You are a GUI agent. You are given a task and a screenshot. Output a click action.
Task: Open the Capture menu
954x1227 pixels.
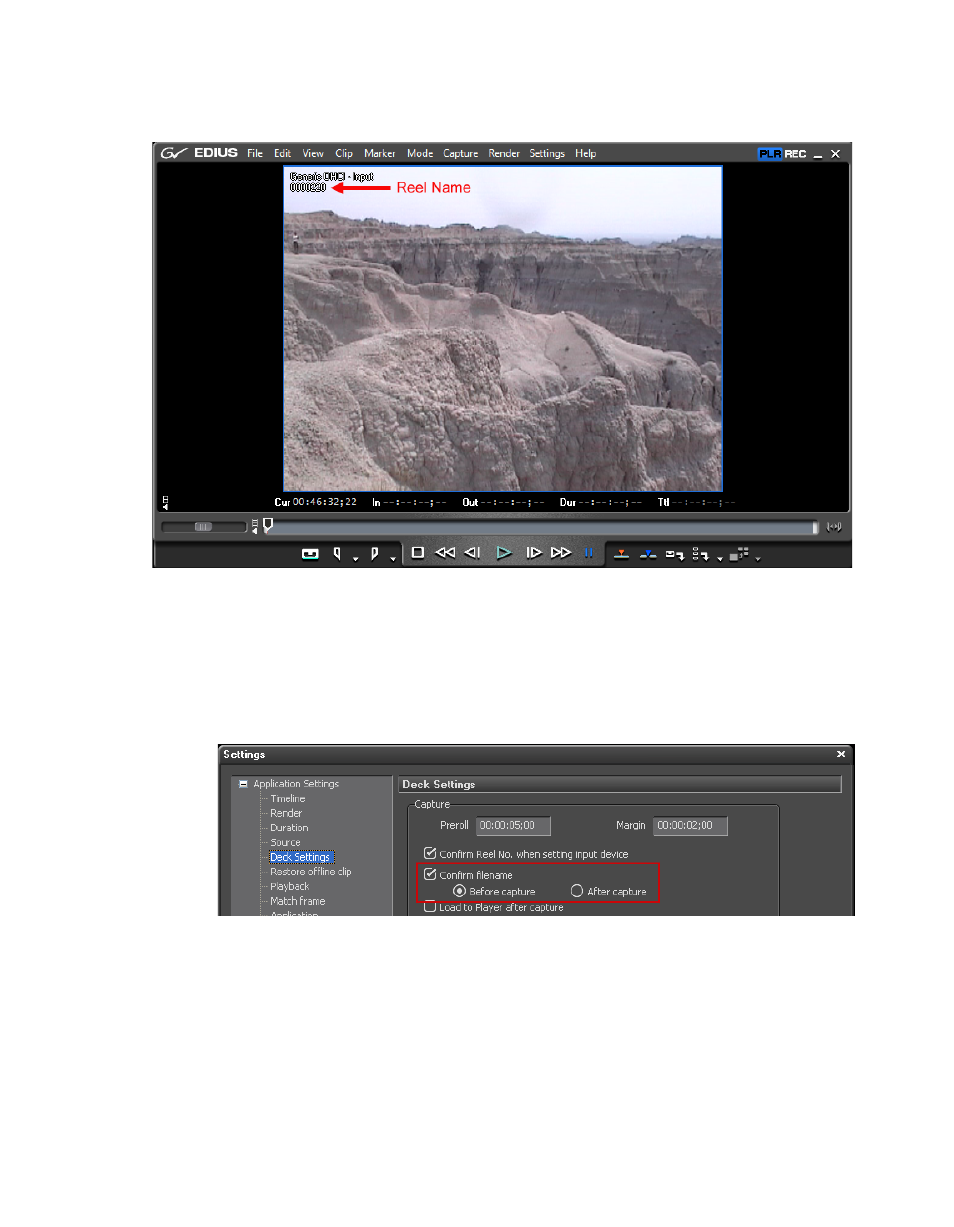pos(461,154)
